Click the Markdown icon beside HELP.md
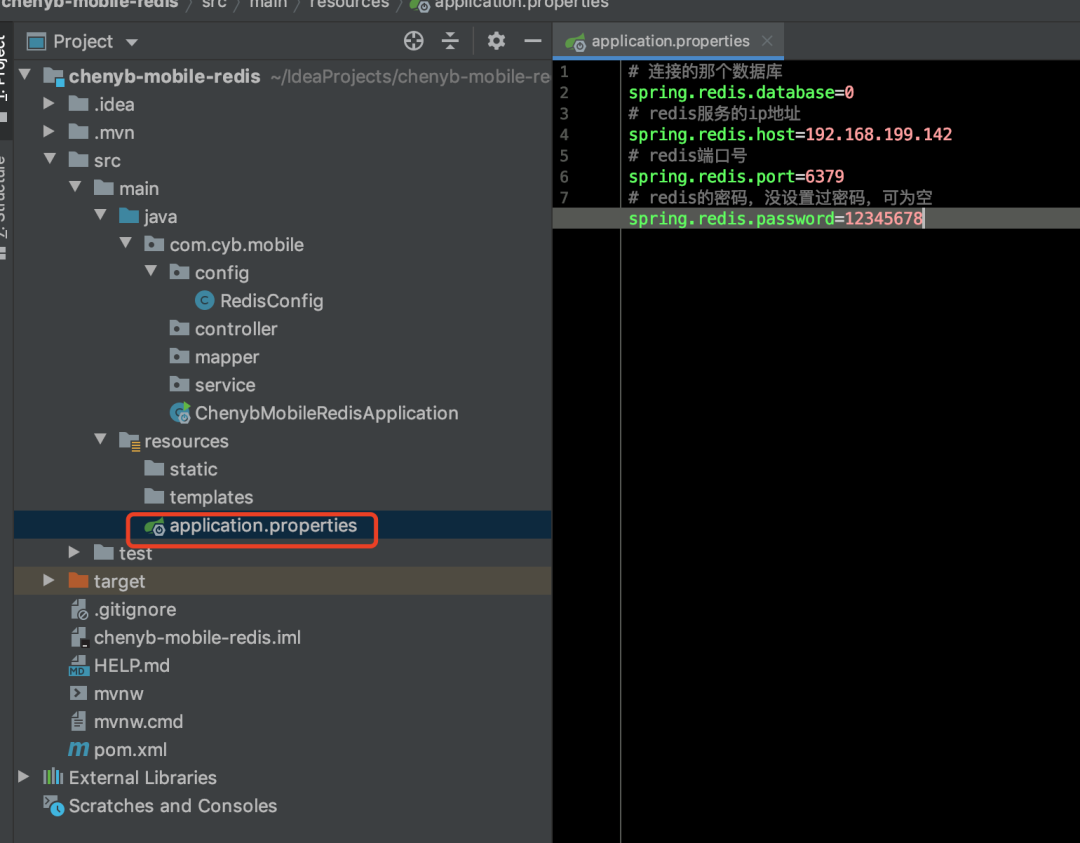 [x=78, y=665]
